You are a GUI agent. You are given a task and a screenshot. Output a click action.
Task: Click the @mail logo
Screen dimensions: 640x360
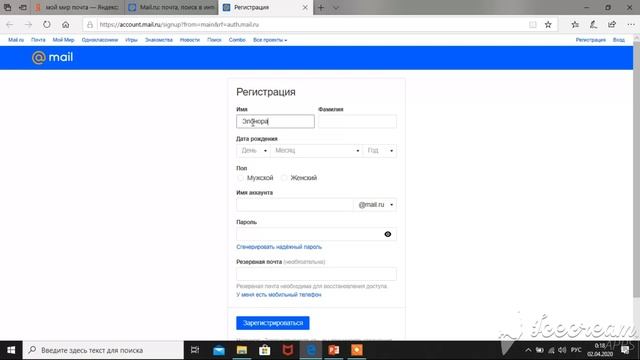pyautogui.click(x=52, y=57)
